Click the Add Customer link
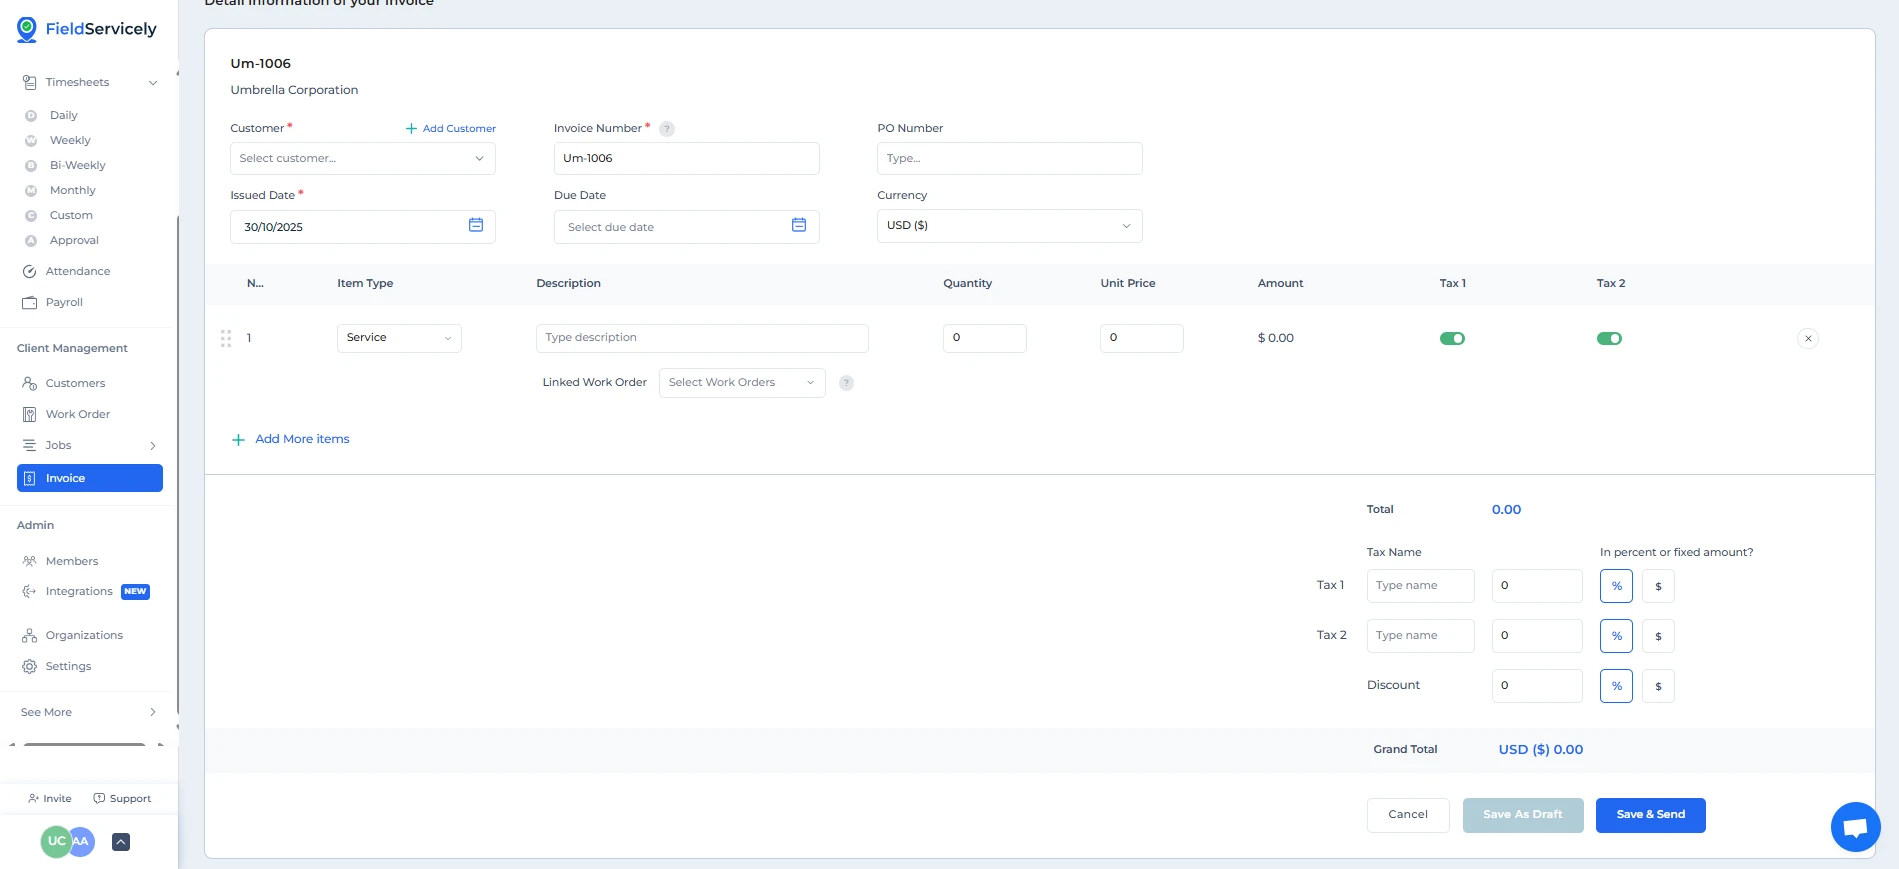This screenshot has height=869, width=1899. (x=451, y=128)
